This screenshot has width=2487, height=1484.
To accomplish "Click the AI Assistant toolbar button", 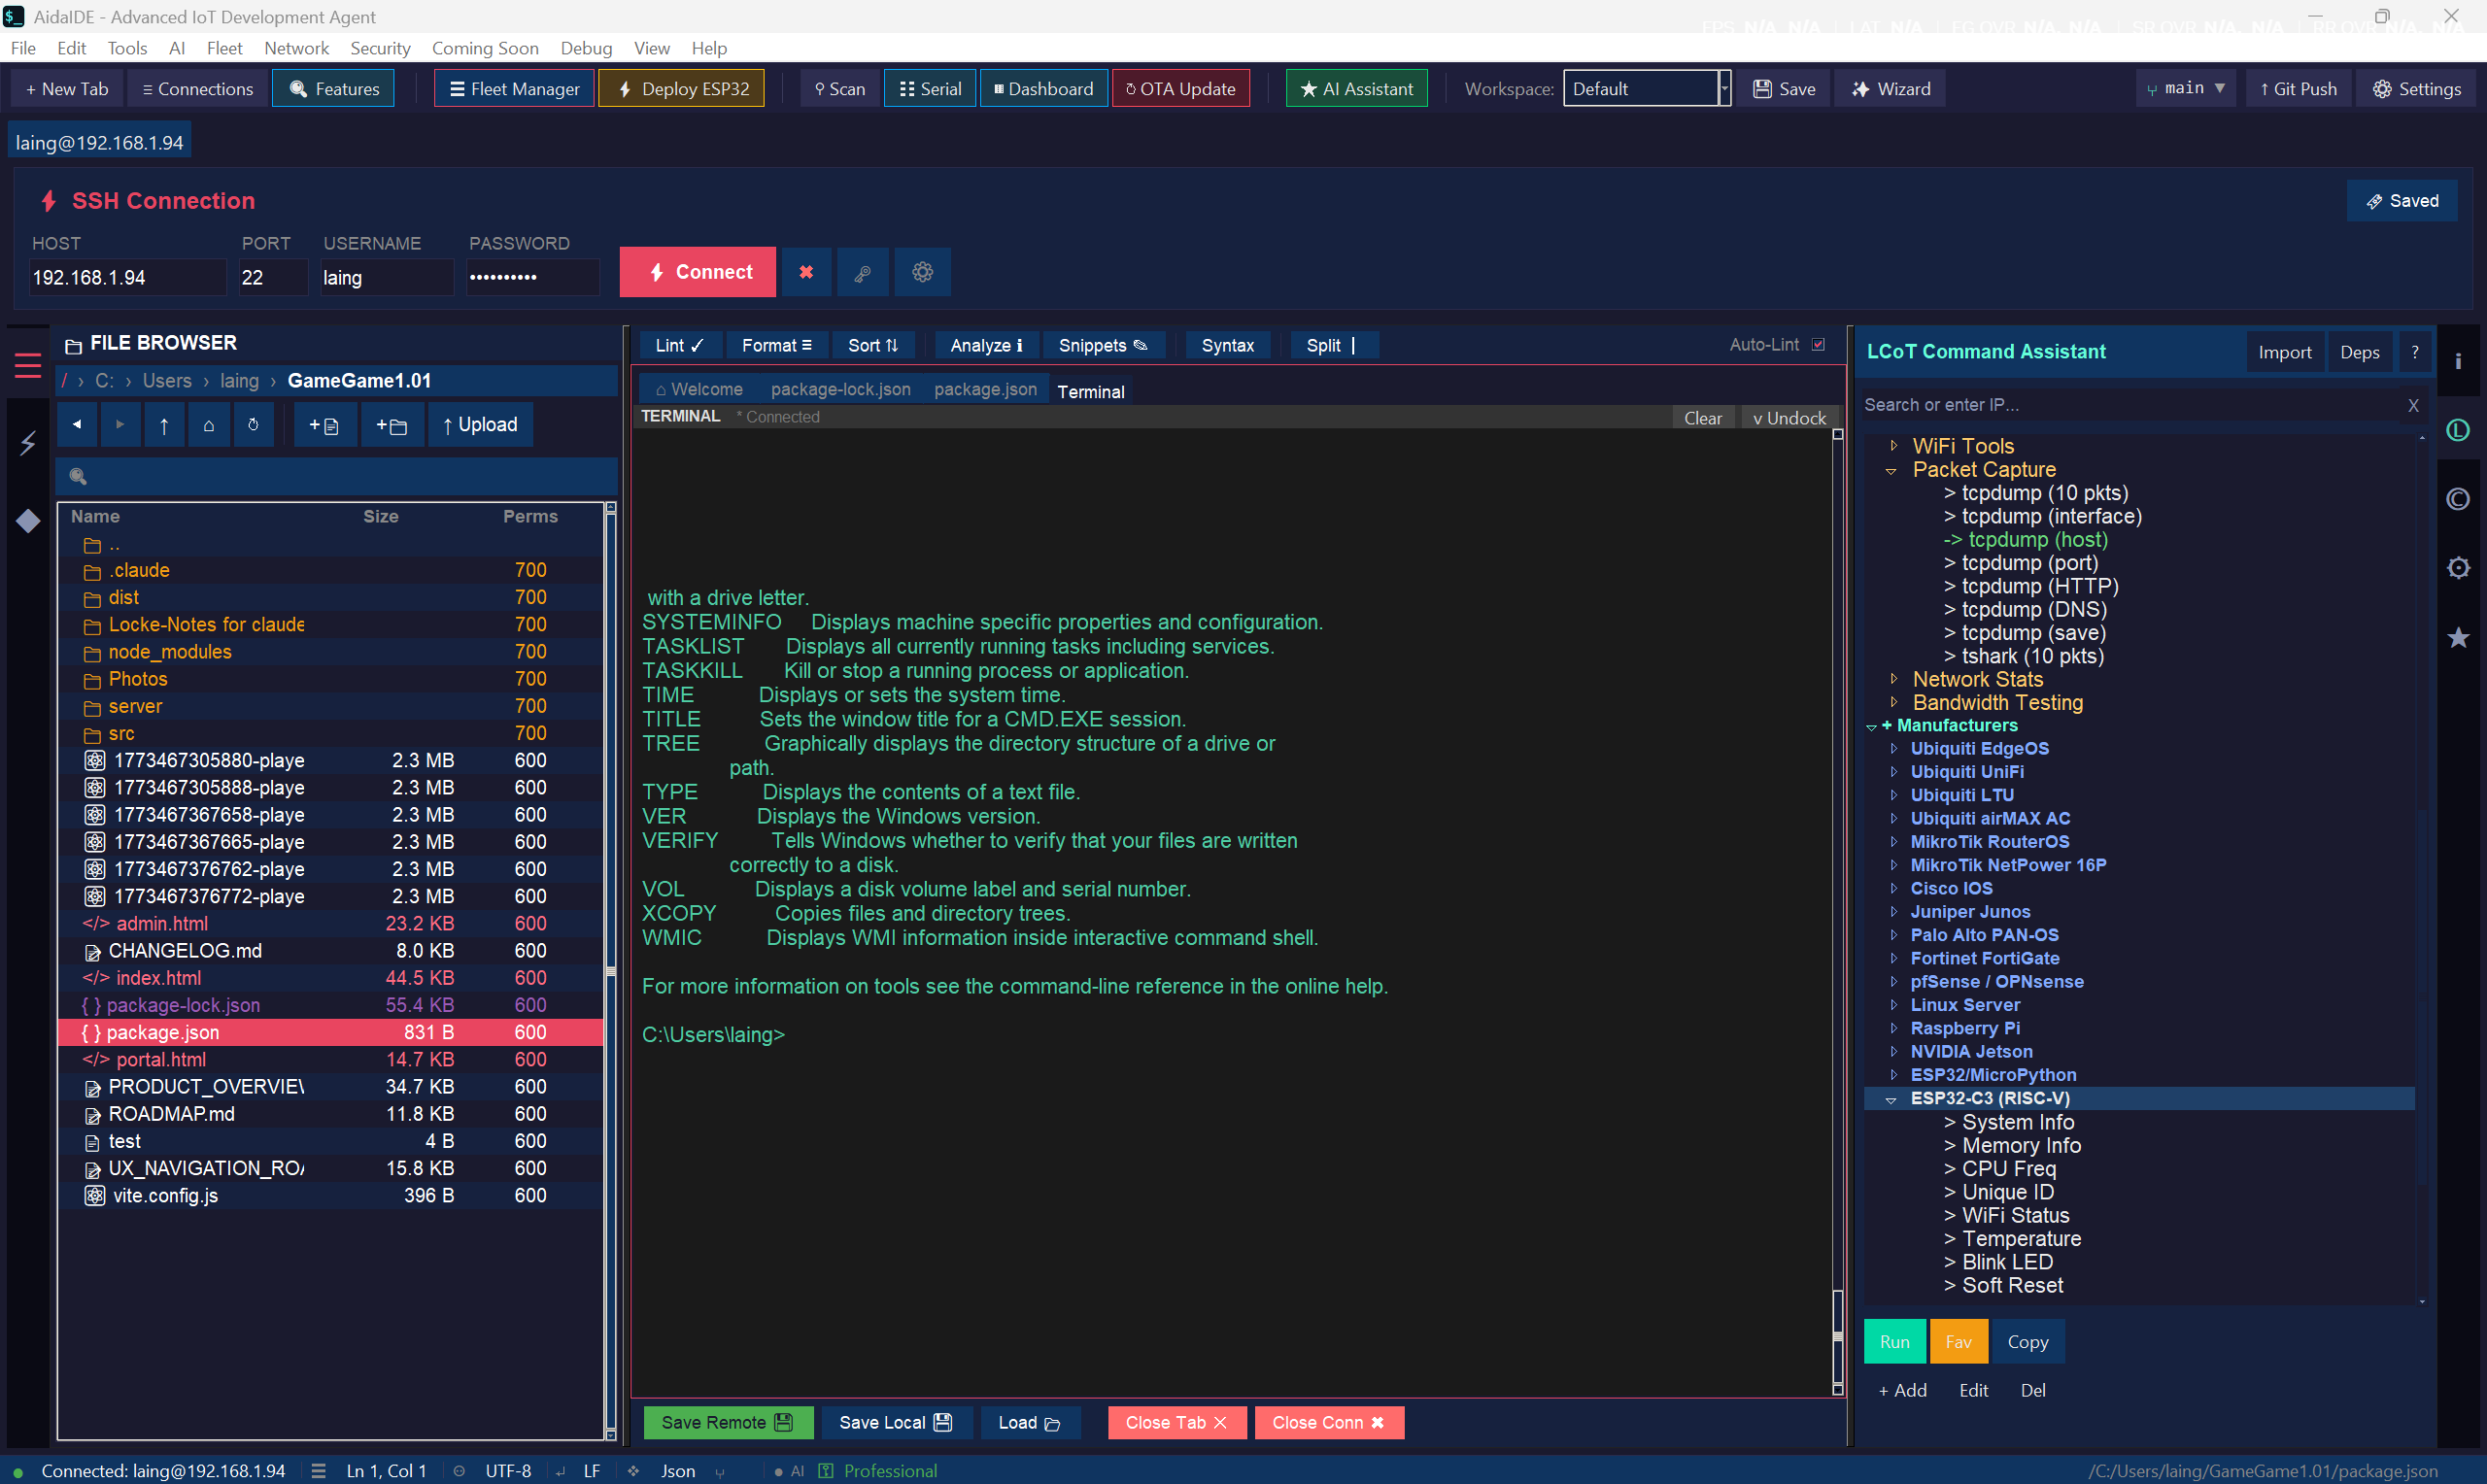I will [x=1356, y=89].
